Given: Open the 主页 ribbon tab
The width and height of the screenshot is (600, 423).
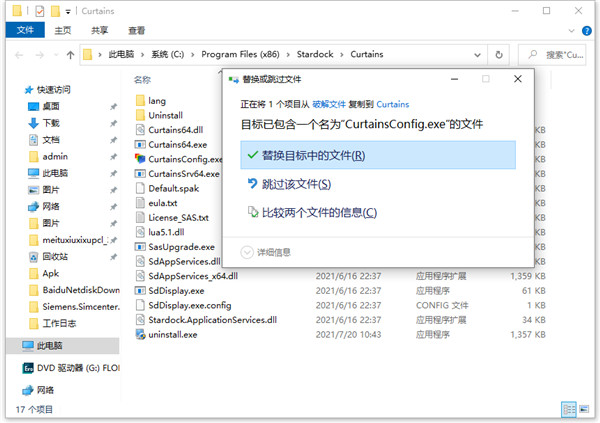Looking at the screenshot, I should click(x=62, y=30).
